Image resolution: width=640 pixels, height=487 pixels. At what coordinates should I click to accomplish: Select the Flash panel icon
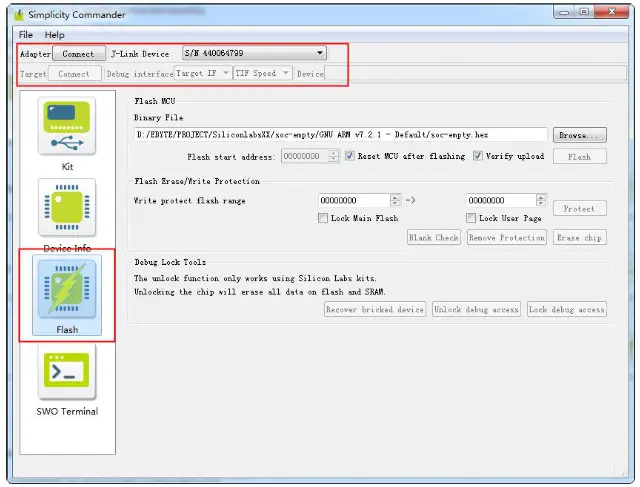coord(67,289)
